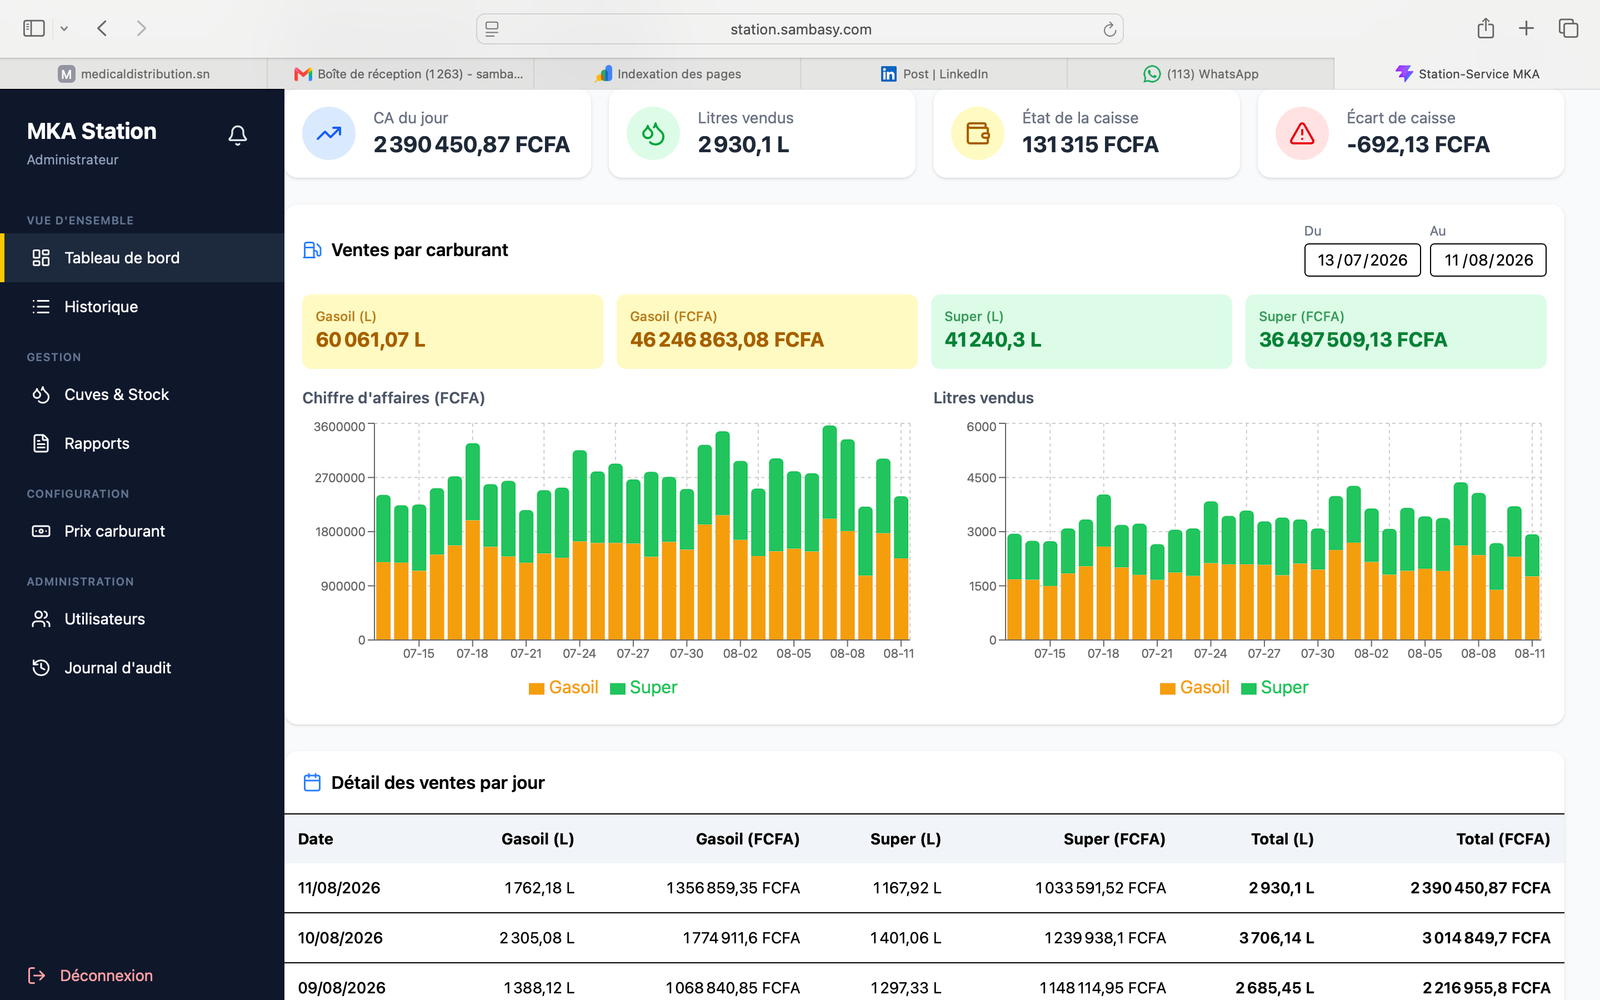
Task: Click the MKA Station sidebar title
Action: [x=92, y=131]
